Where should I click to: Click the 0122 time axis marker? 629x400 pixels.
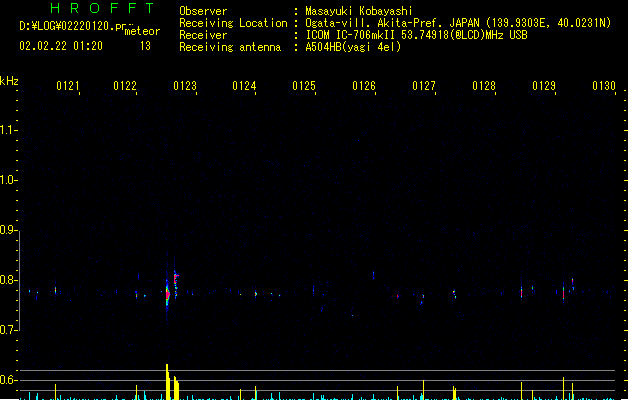(x=125, y=86)
